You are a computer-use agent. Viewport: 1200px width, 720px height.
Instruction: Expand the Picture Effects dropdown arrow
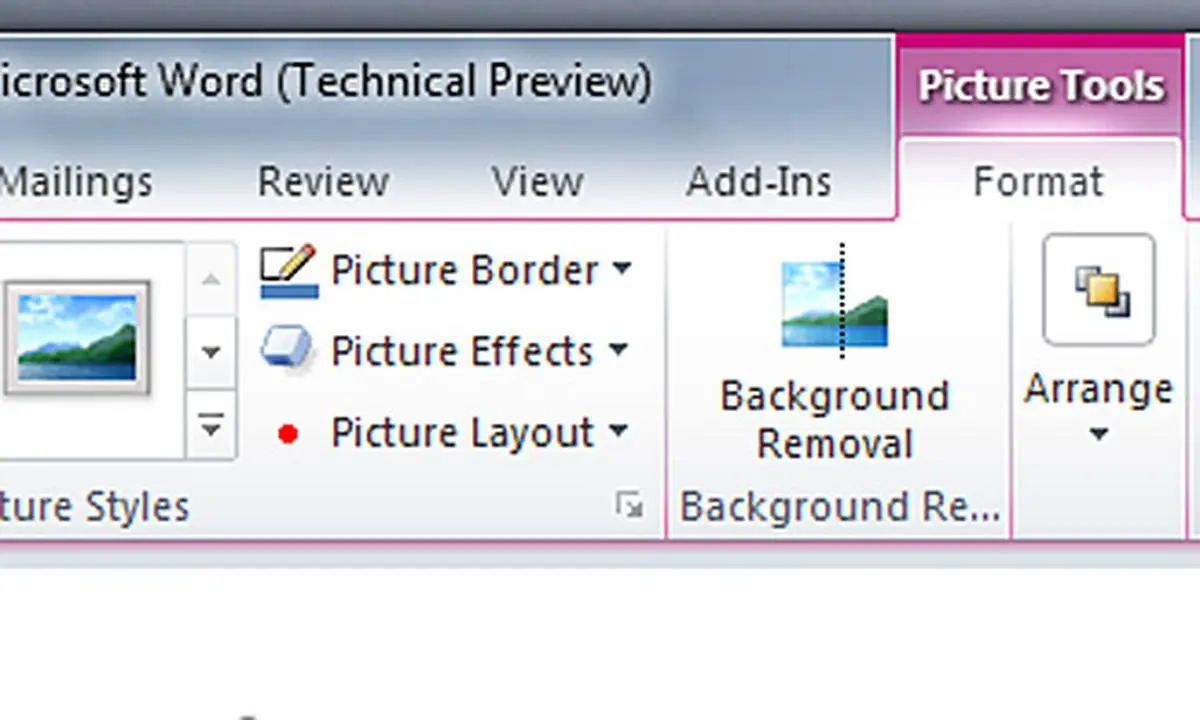click(x=619, y=350)
